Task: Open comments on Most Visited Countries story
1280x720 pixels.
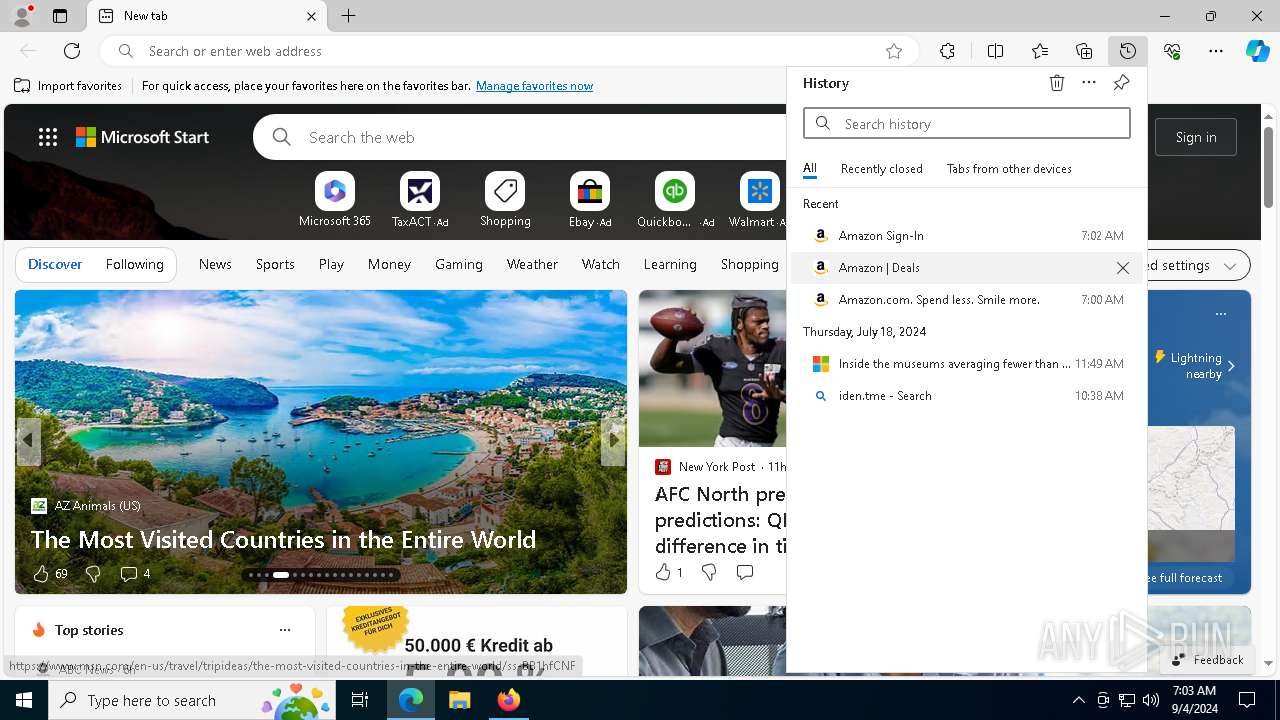Action: click(x=135, y=573)
